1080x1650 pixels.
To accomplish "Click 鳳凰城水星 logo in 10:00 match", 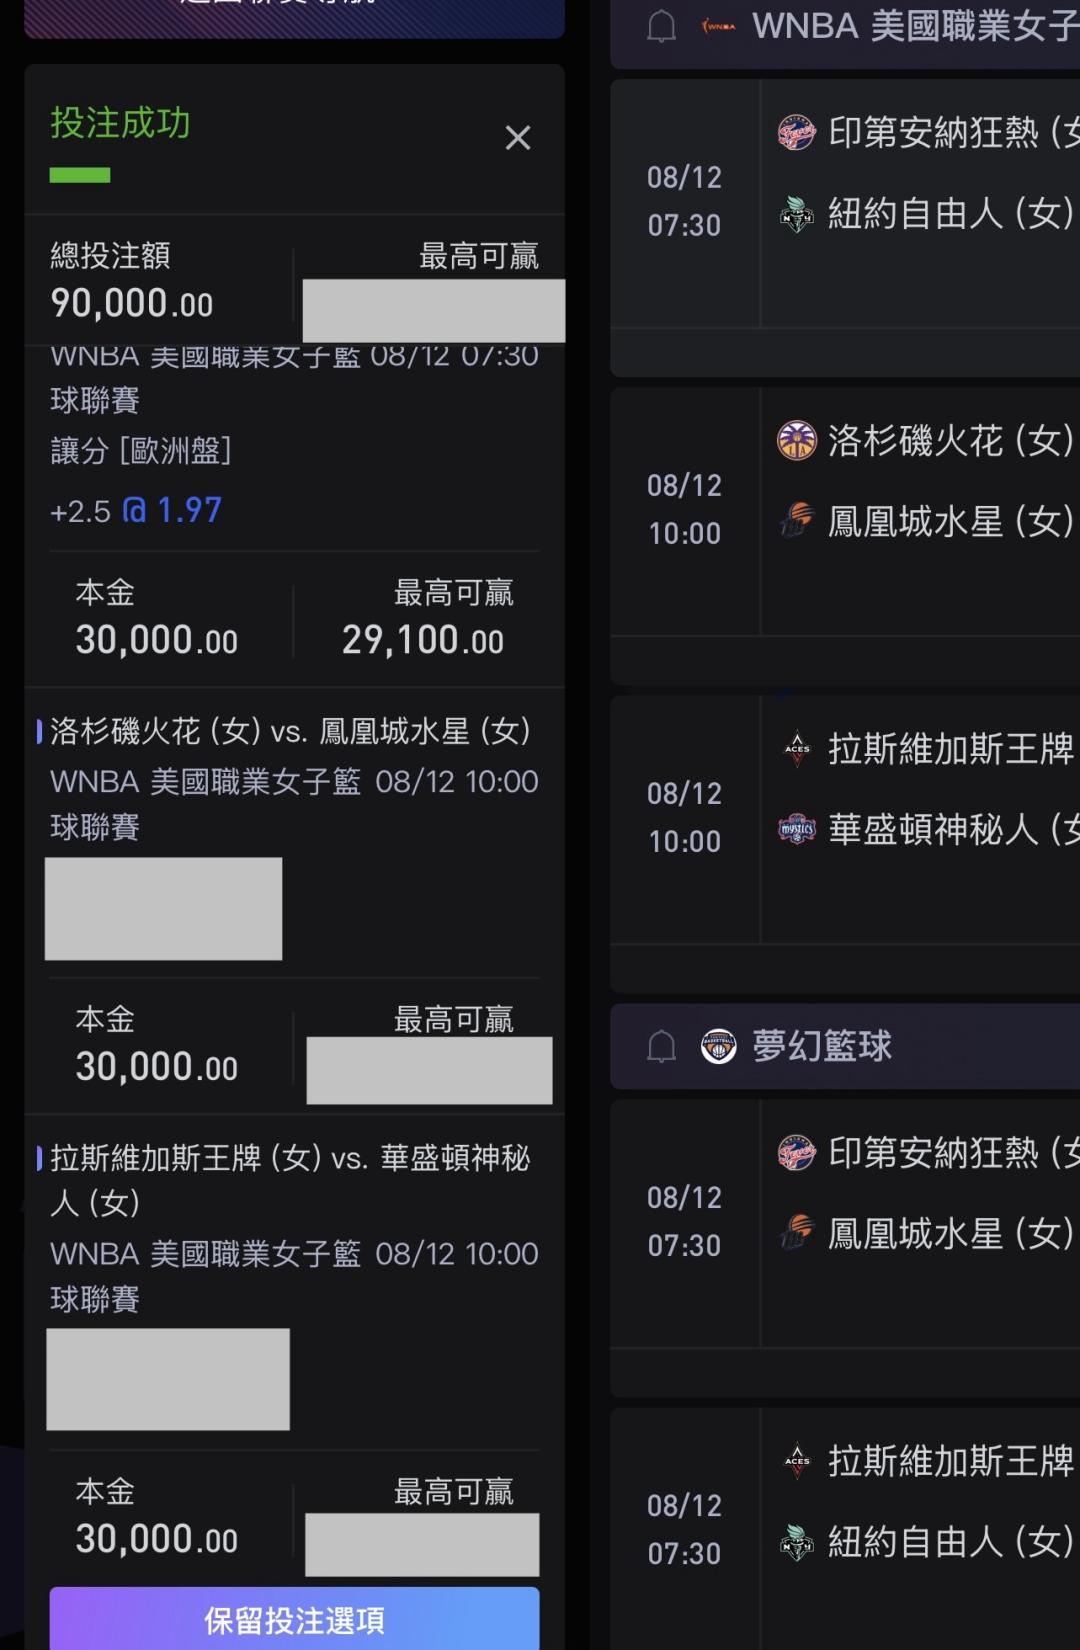I will pyautogui.click(x=796, y=521).
